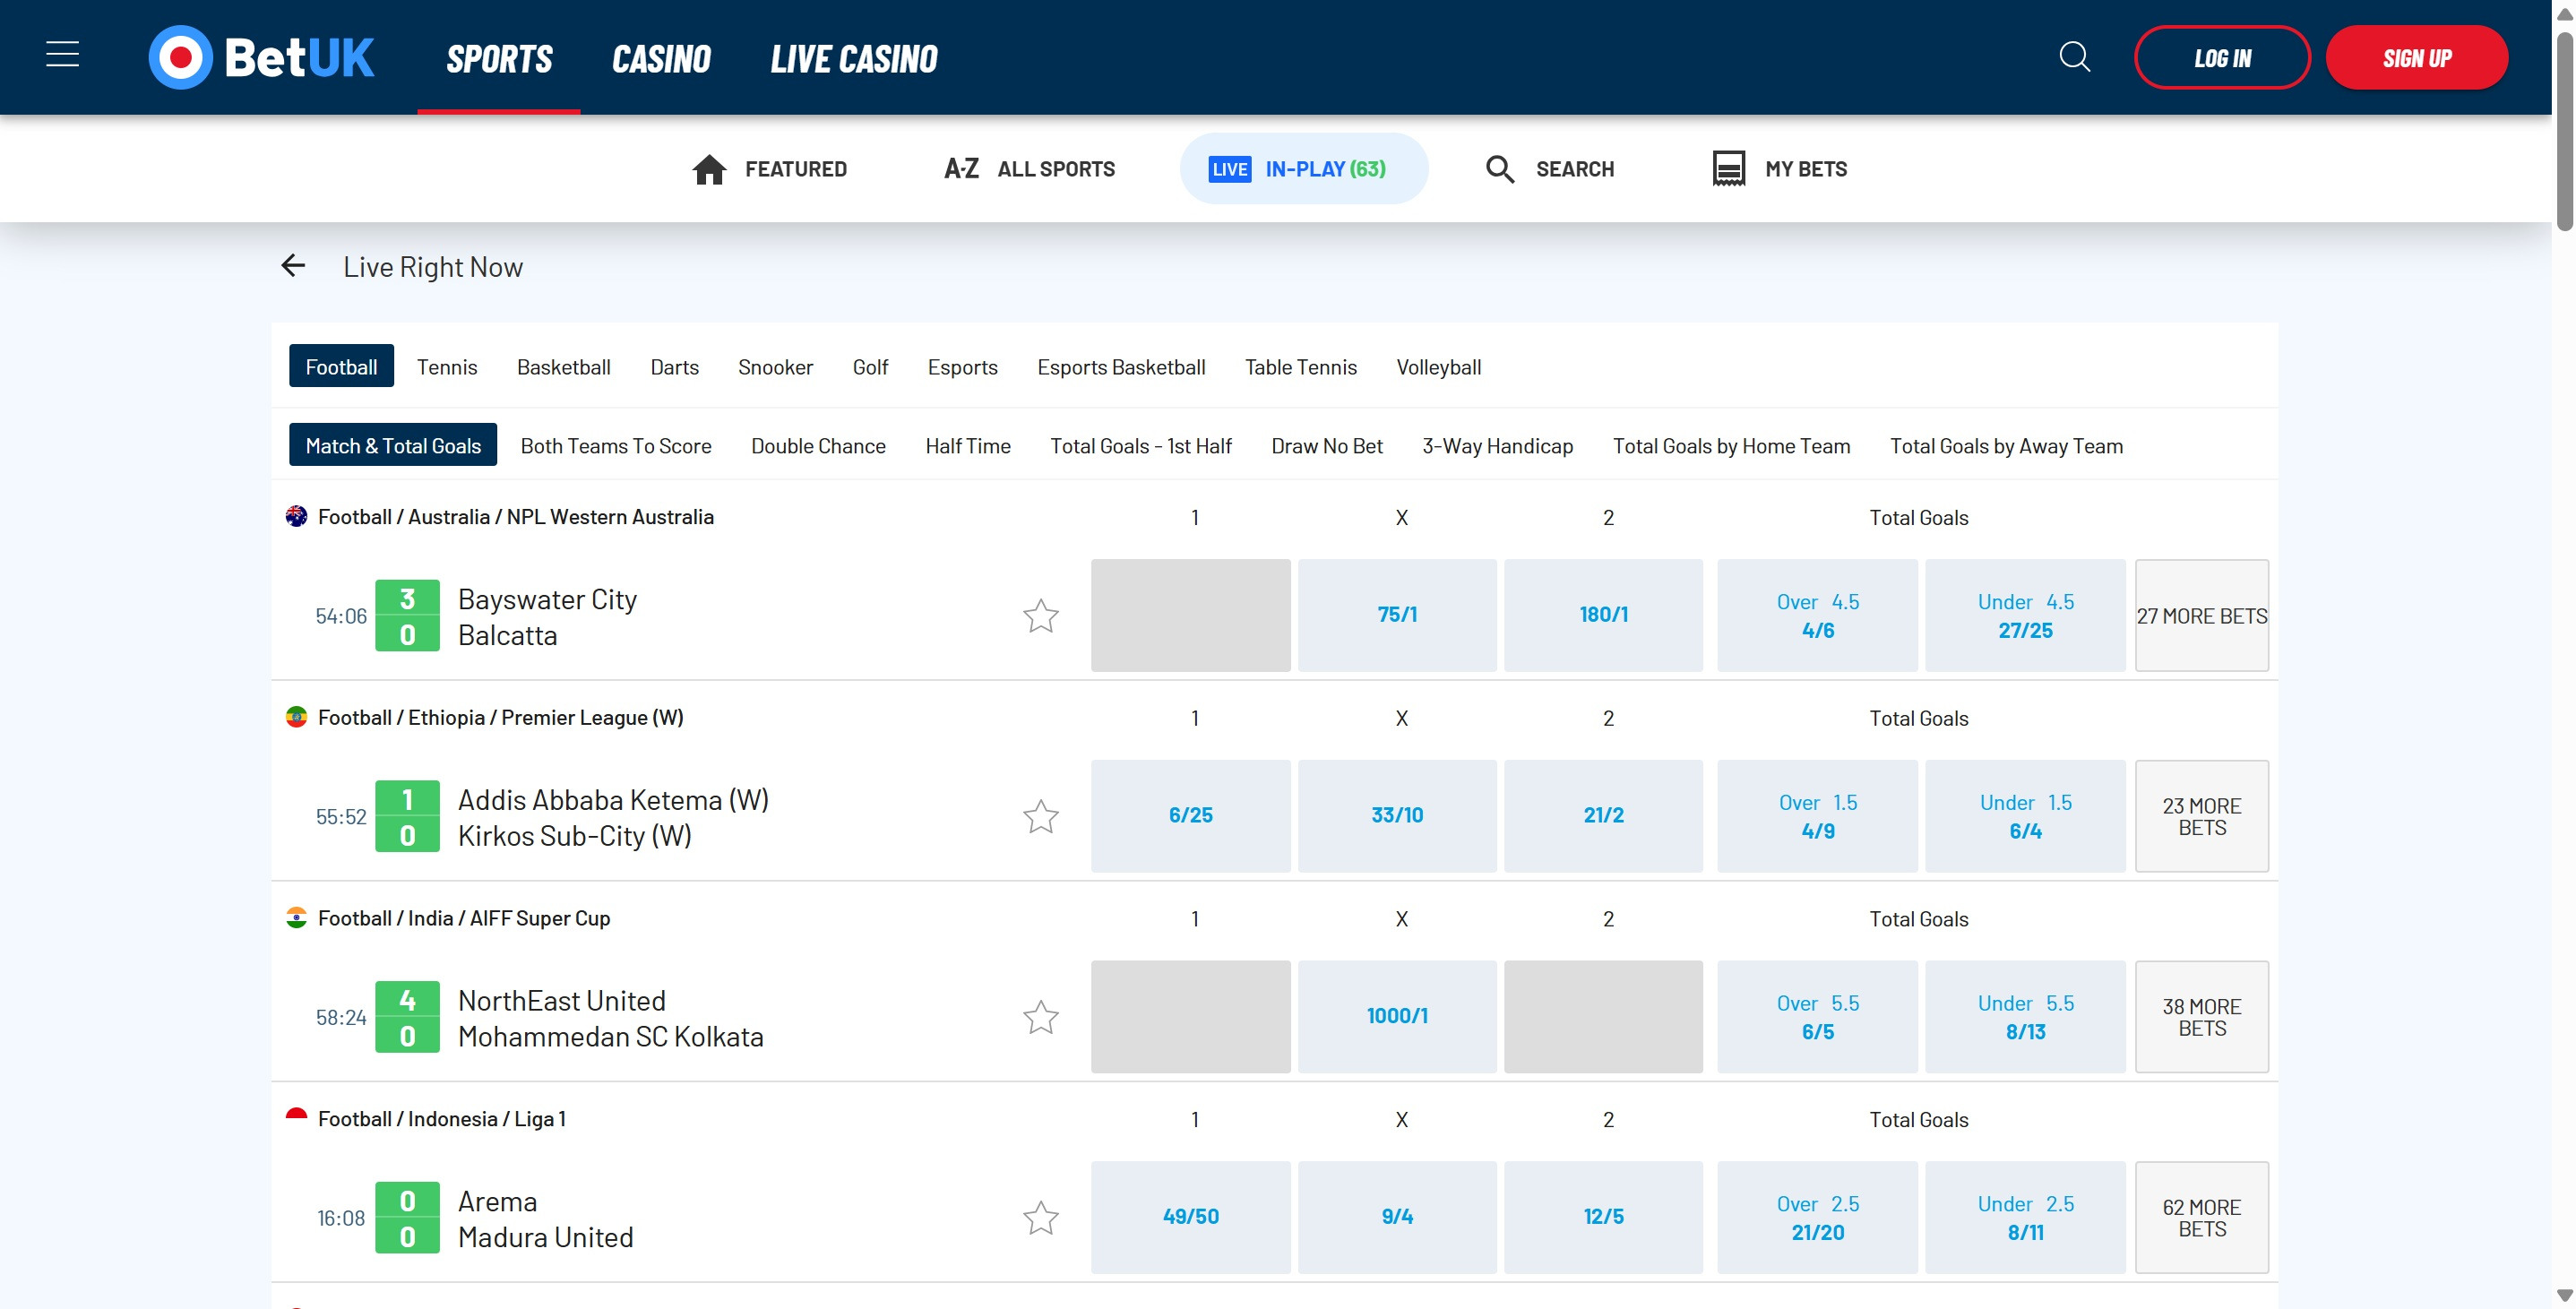Click the page vertical scrollbar
The height and width of the screenshot is (1309, 2576).
[2564, 130]
